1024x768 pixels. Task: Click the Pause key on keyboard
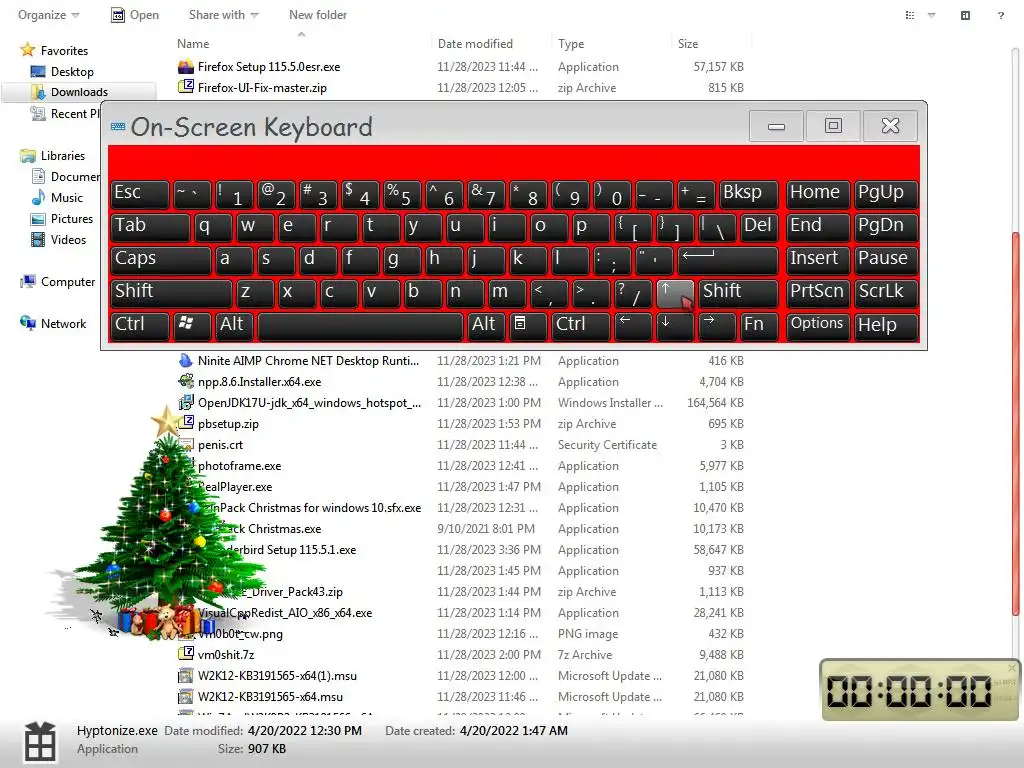(x=886, y=261)
